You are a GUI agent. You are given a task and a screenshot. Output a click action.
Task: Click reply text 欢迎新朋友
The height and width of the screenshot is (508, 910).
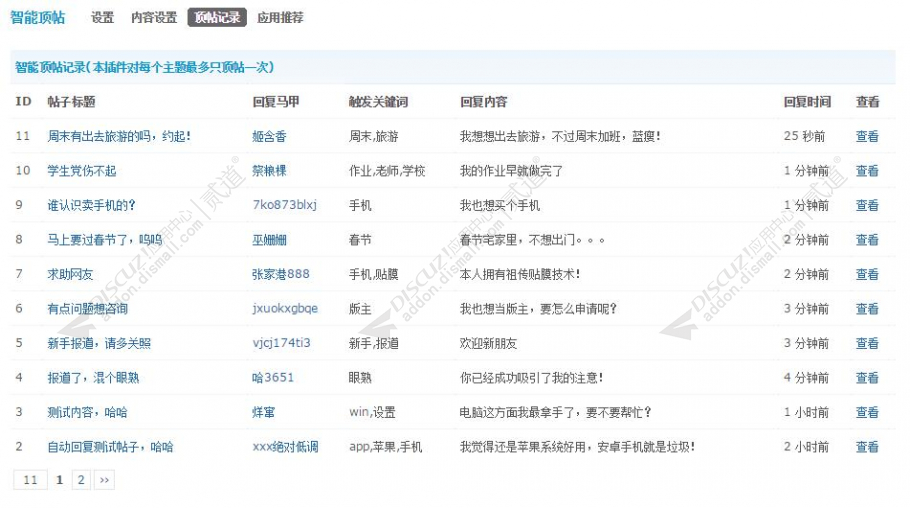click(x=488, y=343)
